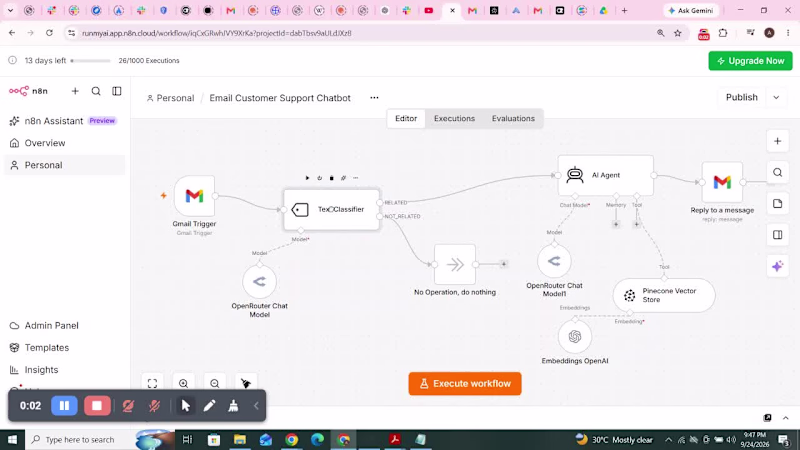The height and width of the screenshot is (450, 800).
Task: Click Upgrade Now button
Action: click(x=750, y=61)
